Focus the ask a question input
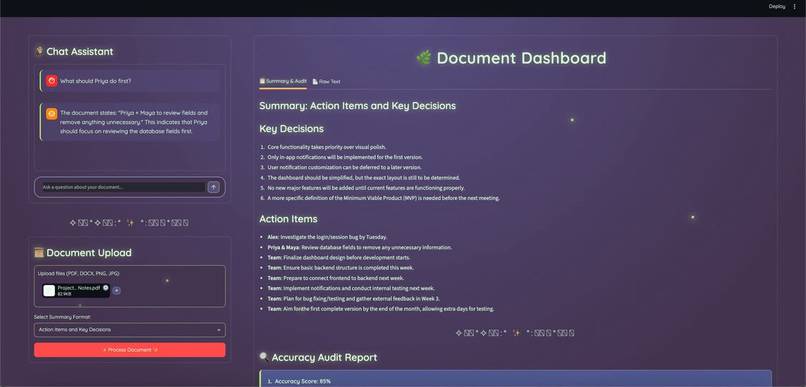 pos(123,188)
